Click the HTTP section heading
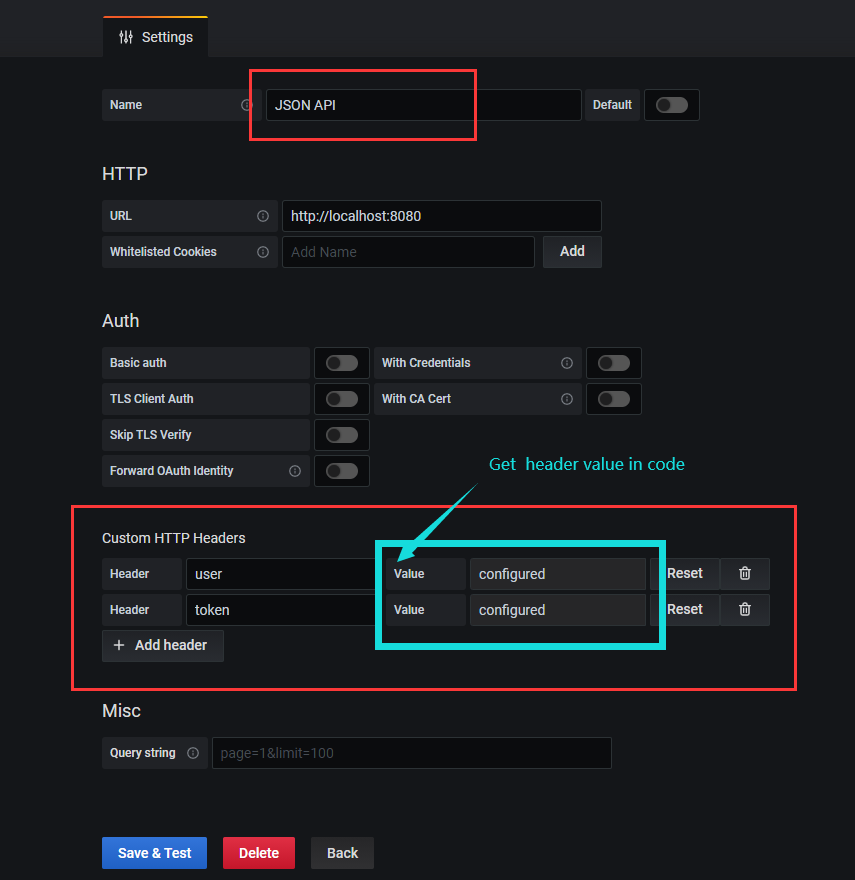This screenshot has height=880, width=855. pyautogui.click(x=125, y=174)
